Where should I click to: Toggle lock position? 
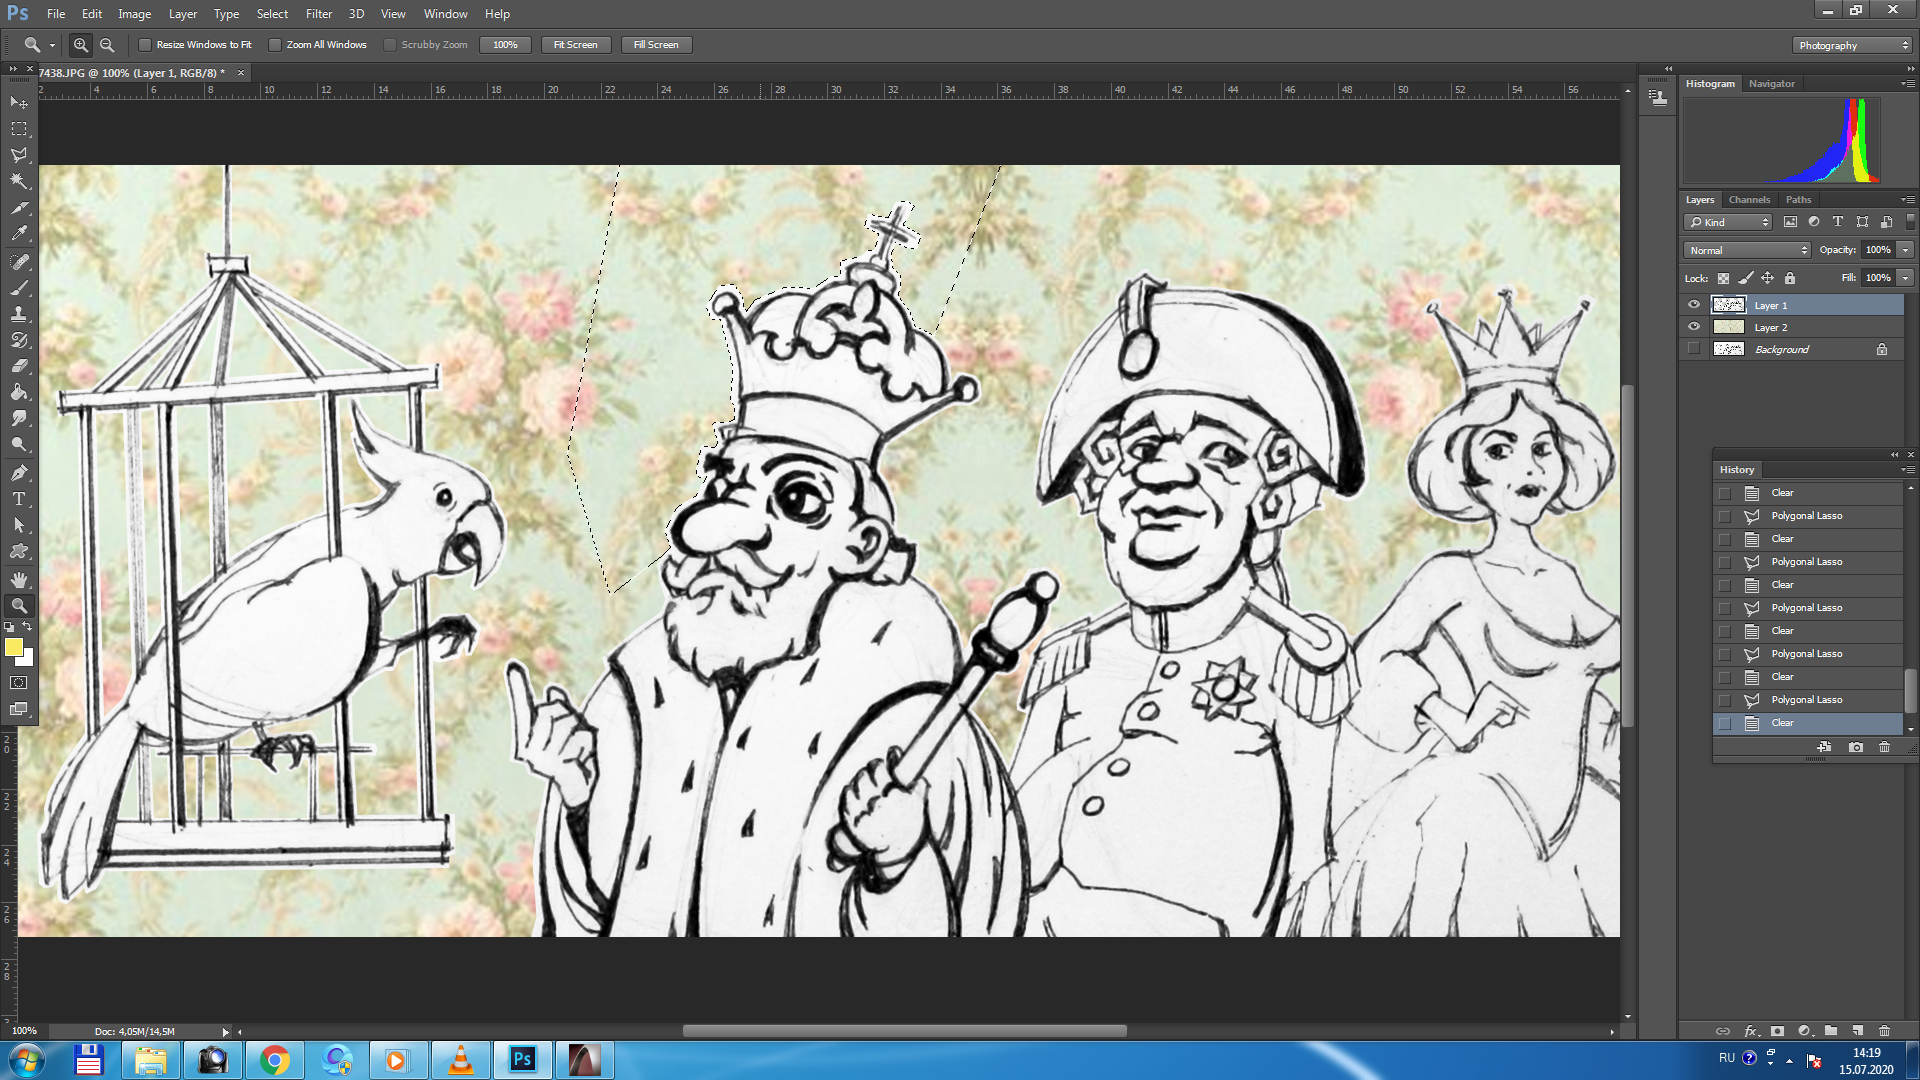1768,278
